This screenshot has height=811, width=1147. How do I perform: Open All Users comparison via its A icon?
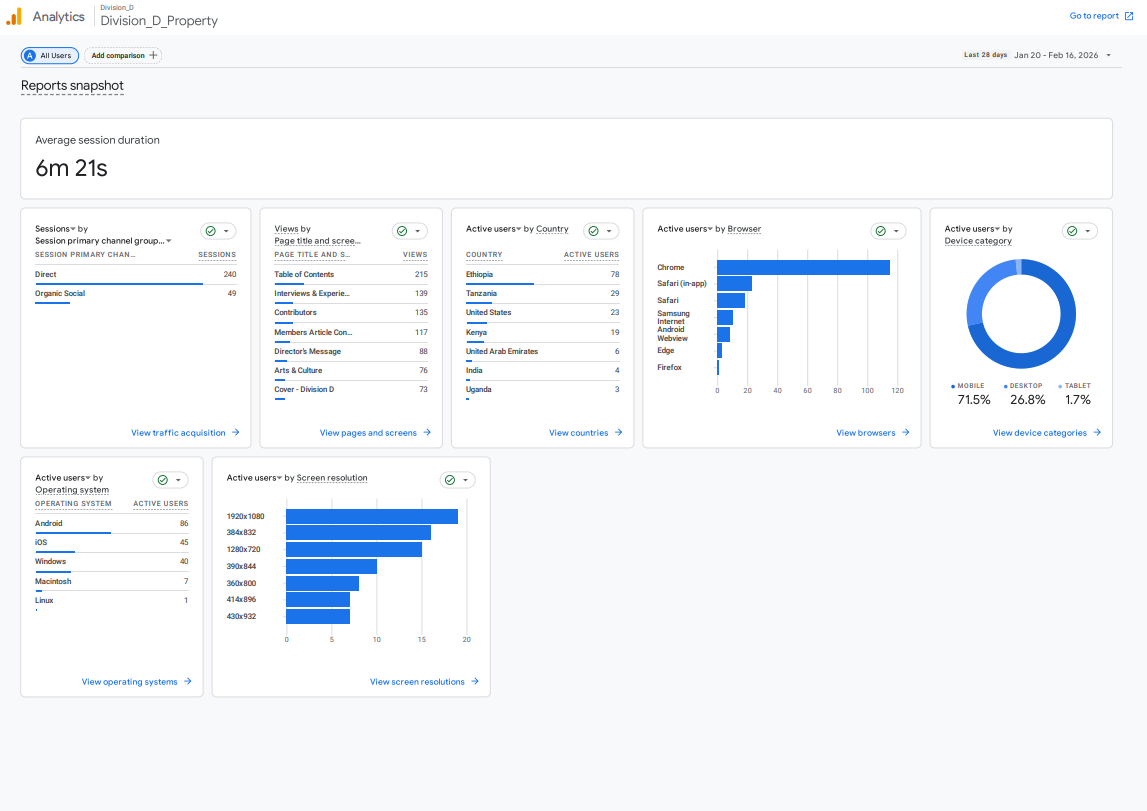click(30, 55)
